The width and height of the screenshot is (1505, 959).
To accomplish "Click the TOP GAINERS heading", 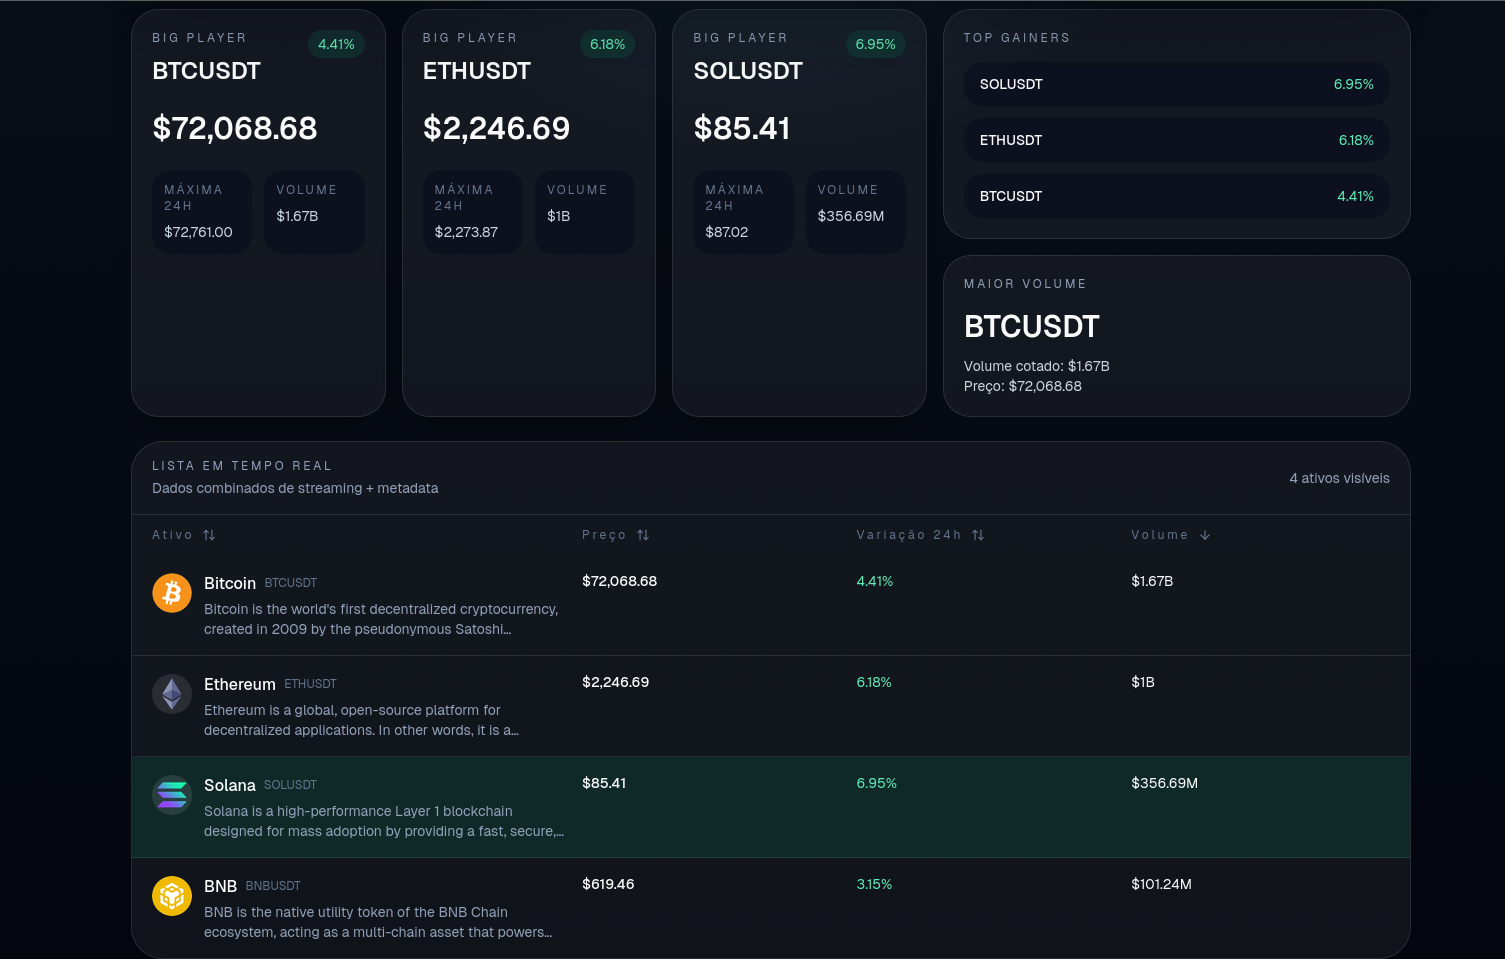I will 1017,38.
